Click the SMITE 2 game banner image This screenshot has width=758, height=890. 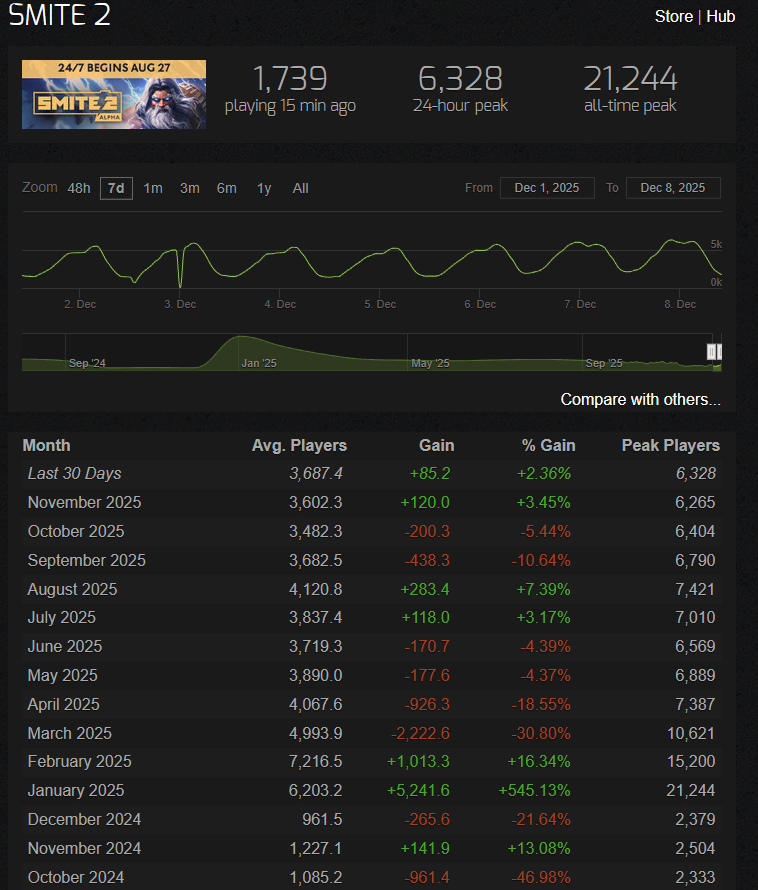[x=114, y=94]
